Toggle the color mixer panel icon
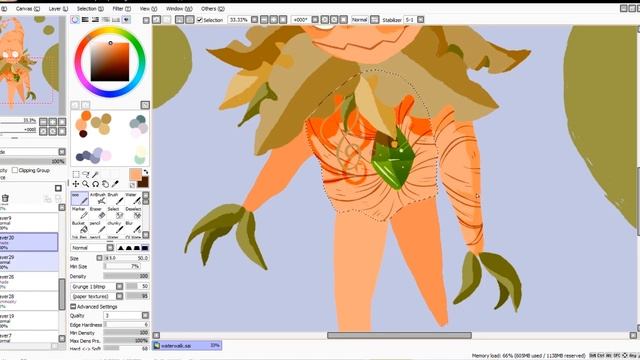The image size is (640, 360). click(106, 20)
